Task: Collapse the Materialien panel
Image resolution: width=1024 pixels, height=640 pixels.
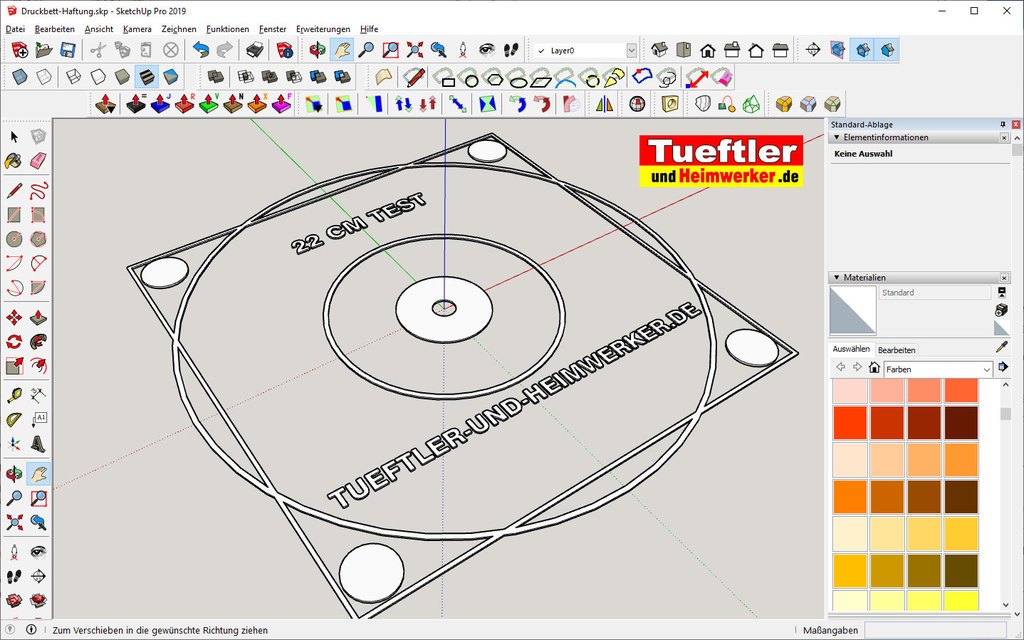Action: pos(837,278)
